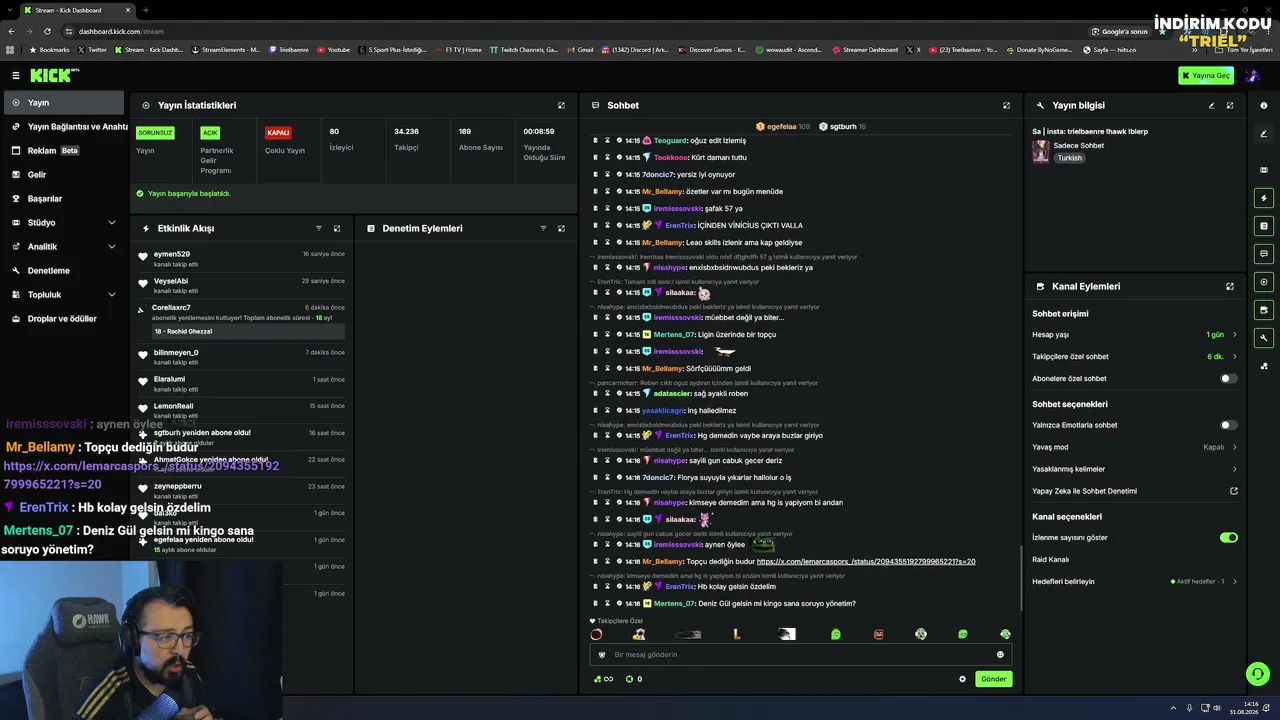Click the Yayına Geç button
The height and width of the screenshot is (720, 1280).
(x=1206, y=75)
